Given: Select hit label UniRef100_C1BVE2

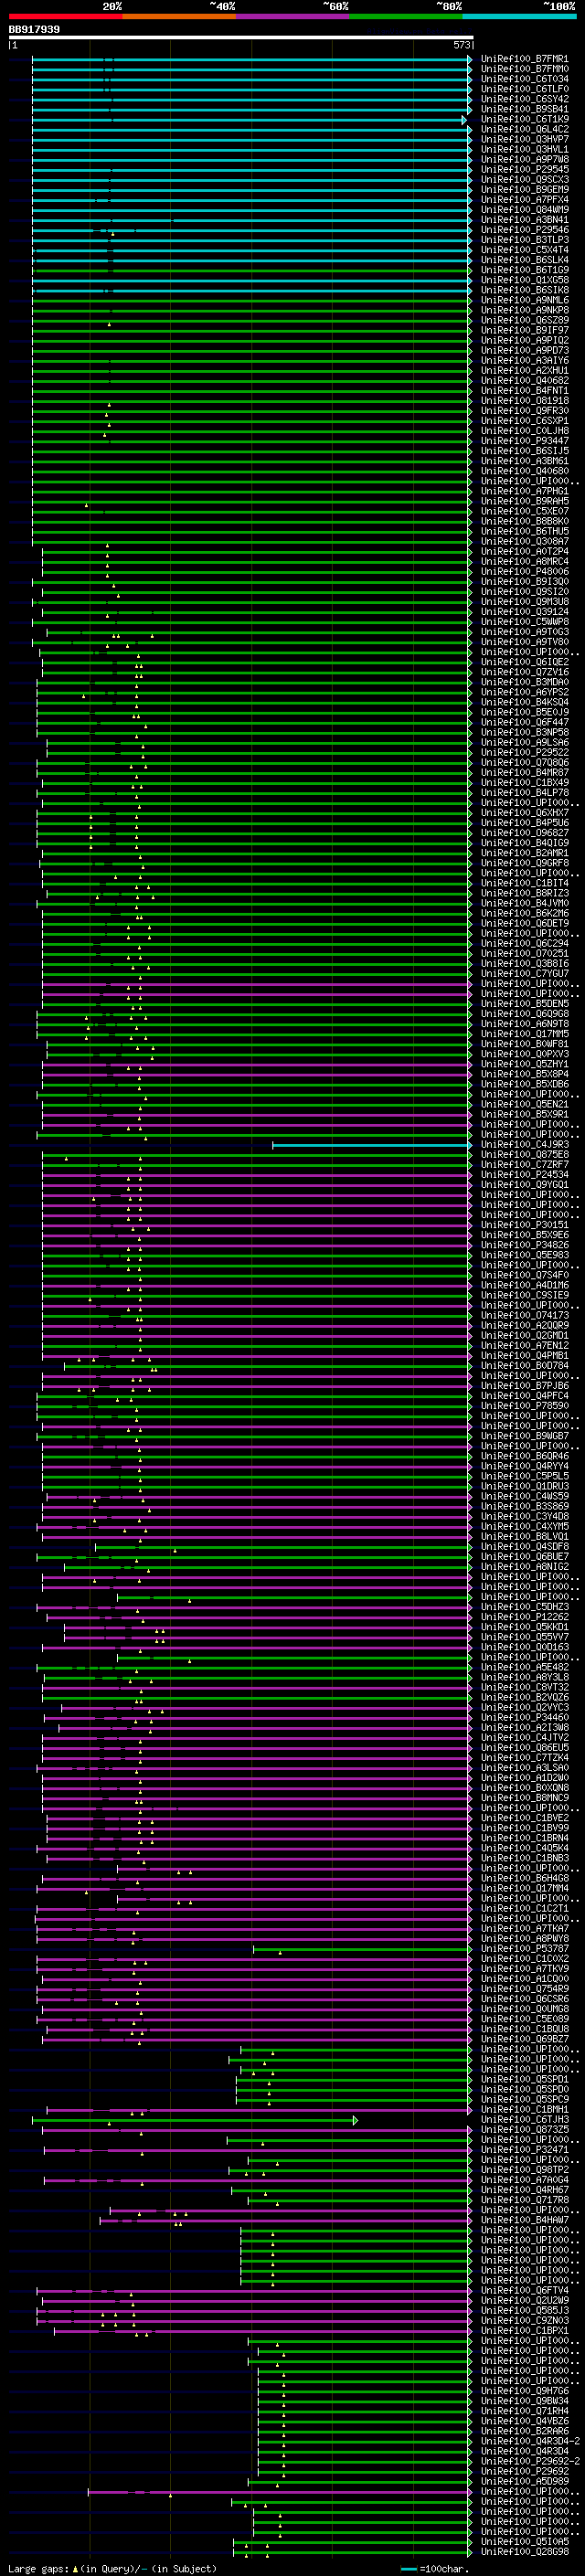Looking at the screenshot, I should [525, 1818].
